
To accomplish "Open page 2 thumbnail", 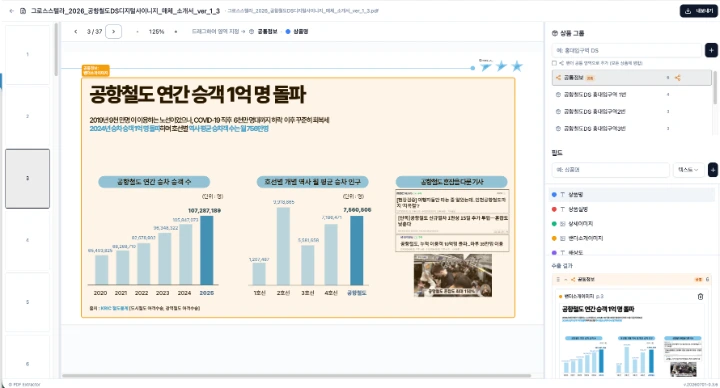I will click(x=28, y=116).
